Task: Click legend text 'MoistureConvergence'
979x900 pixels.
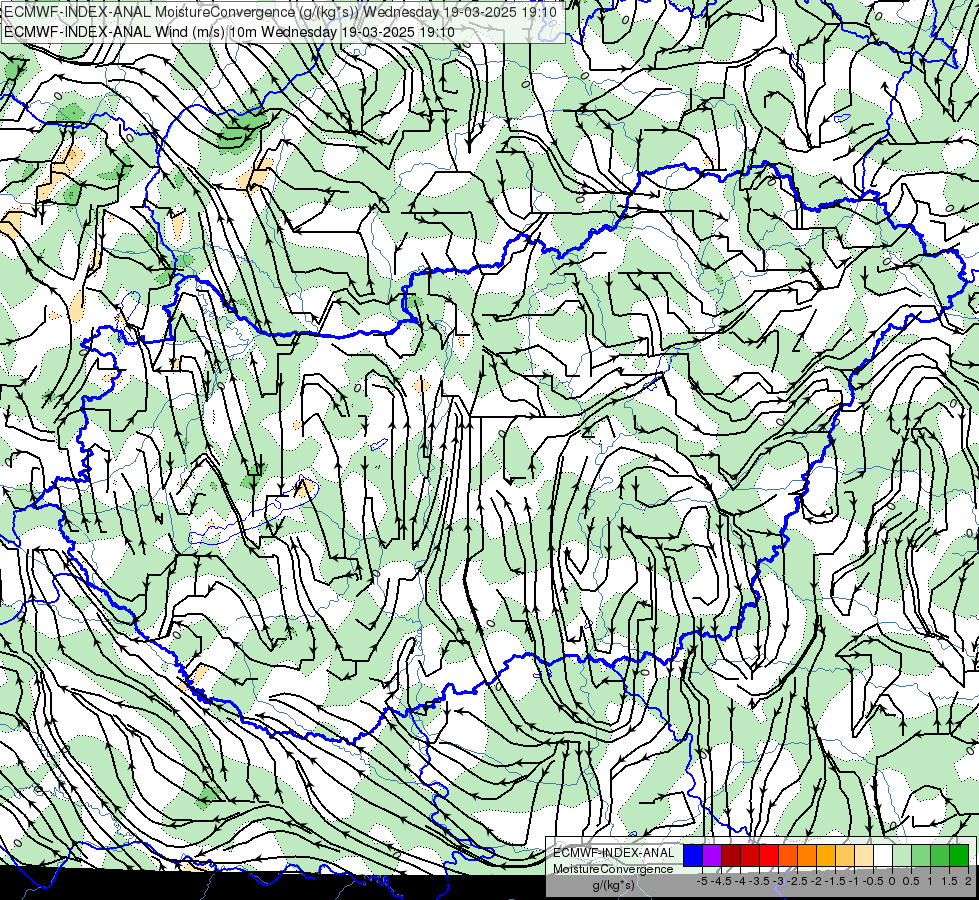Action: point(613,869)
